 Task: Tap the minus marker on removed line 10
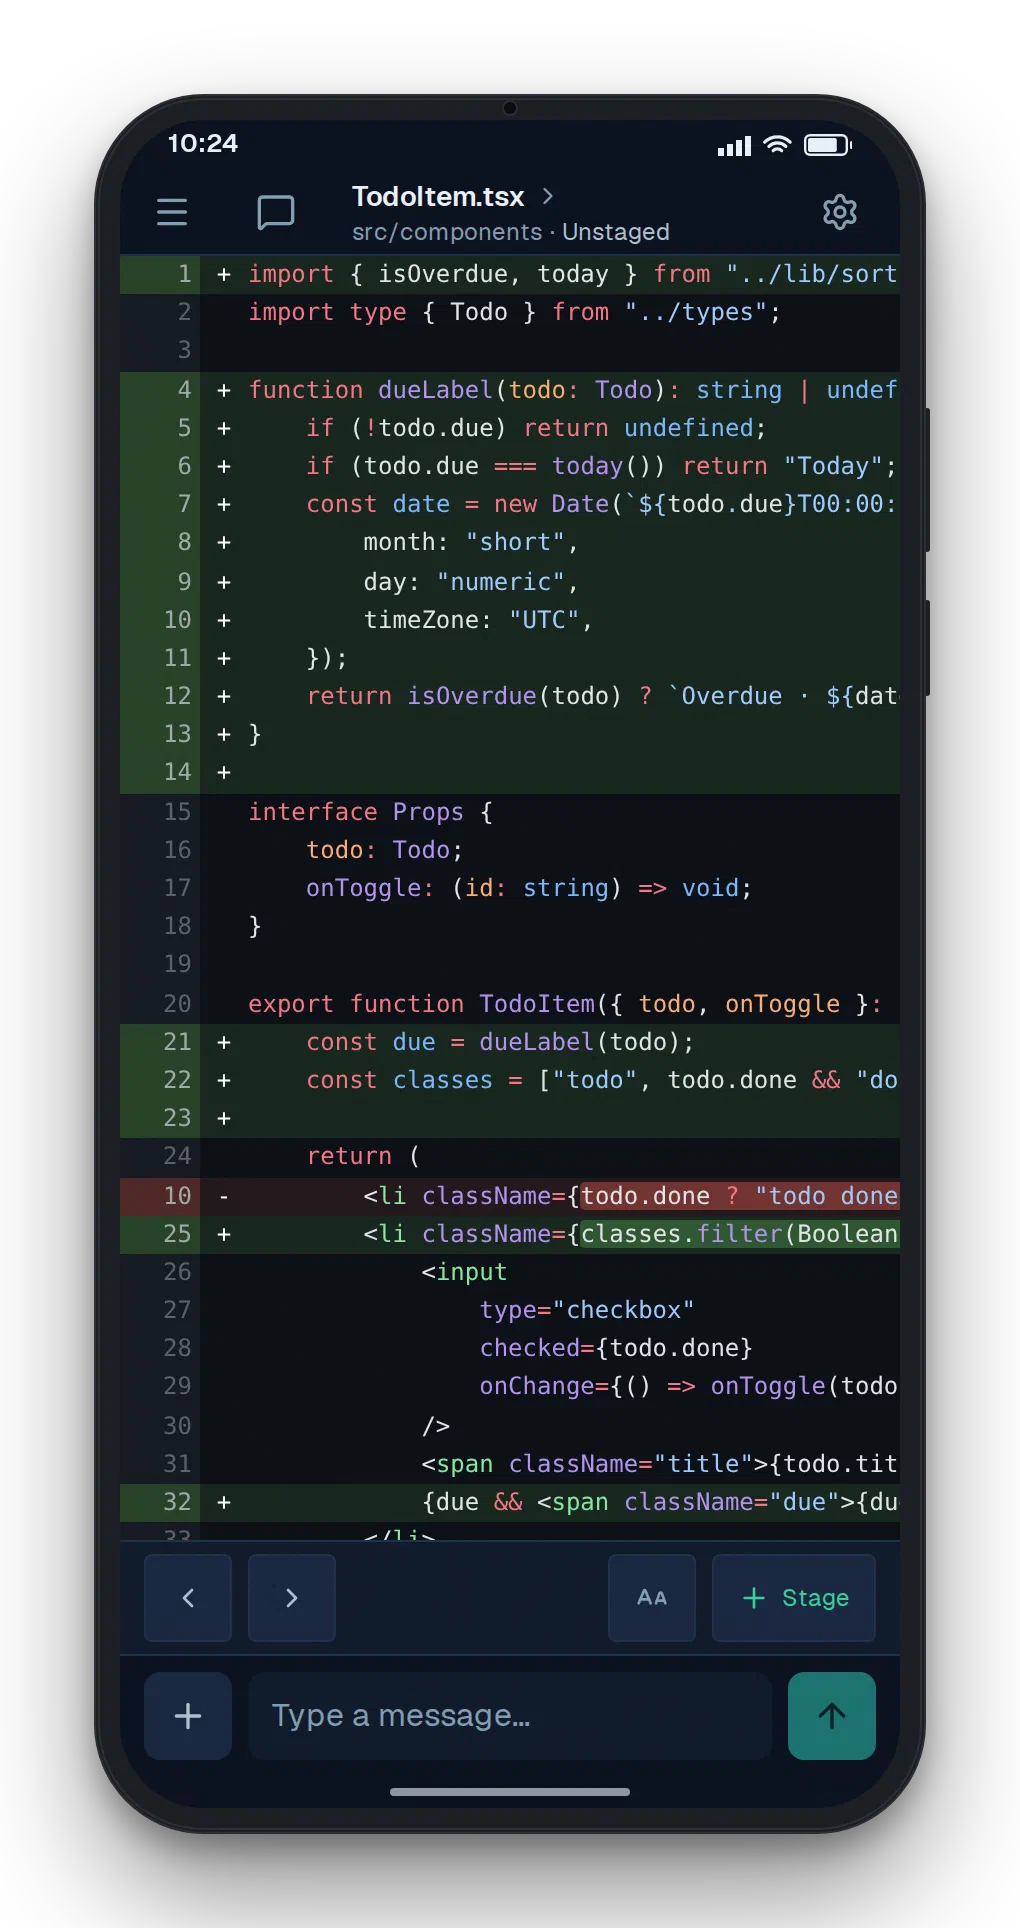pyautogui.click(x=224, y=1196)
